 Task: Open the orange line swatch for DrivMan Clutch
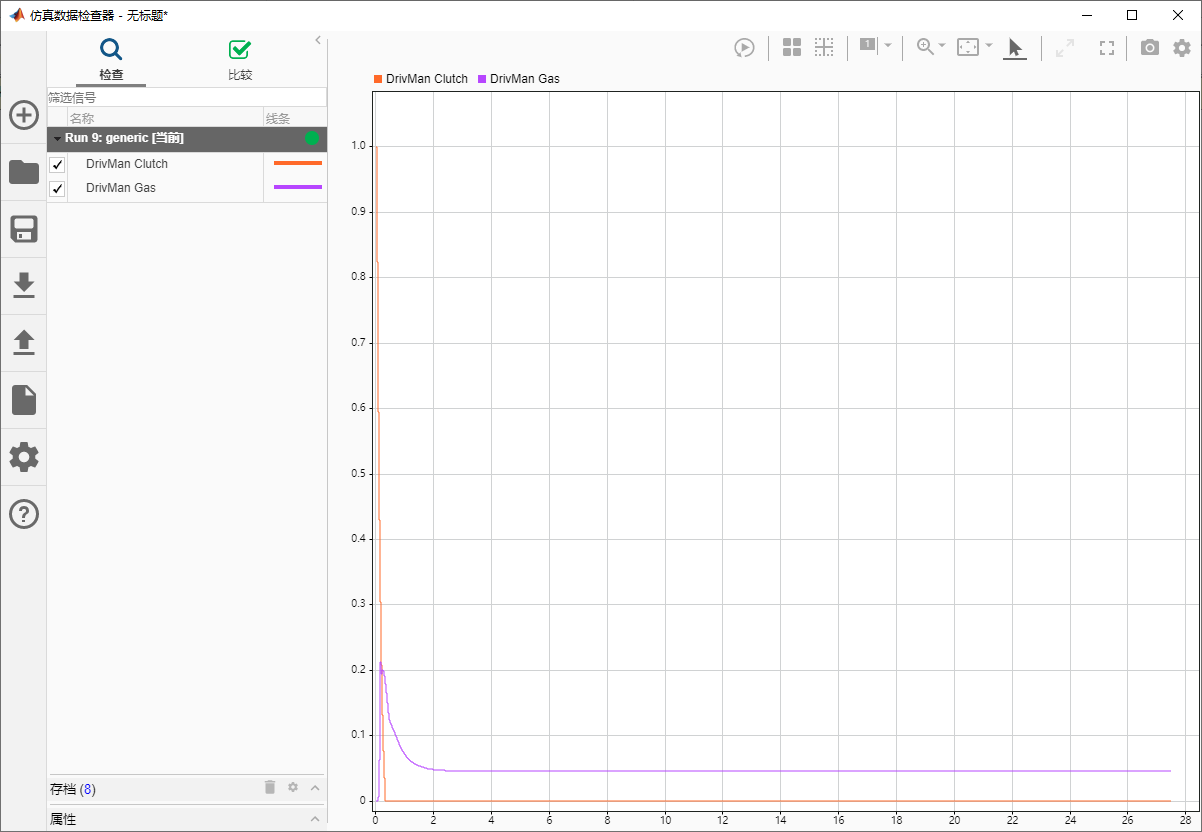point(298,162)
